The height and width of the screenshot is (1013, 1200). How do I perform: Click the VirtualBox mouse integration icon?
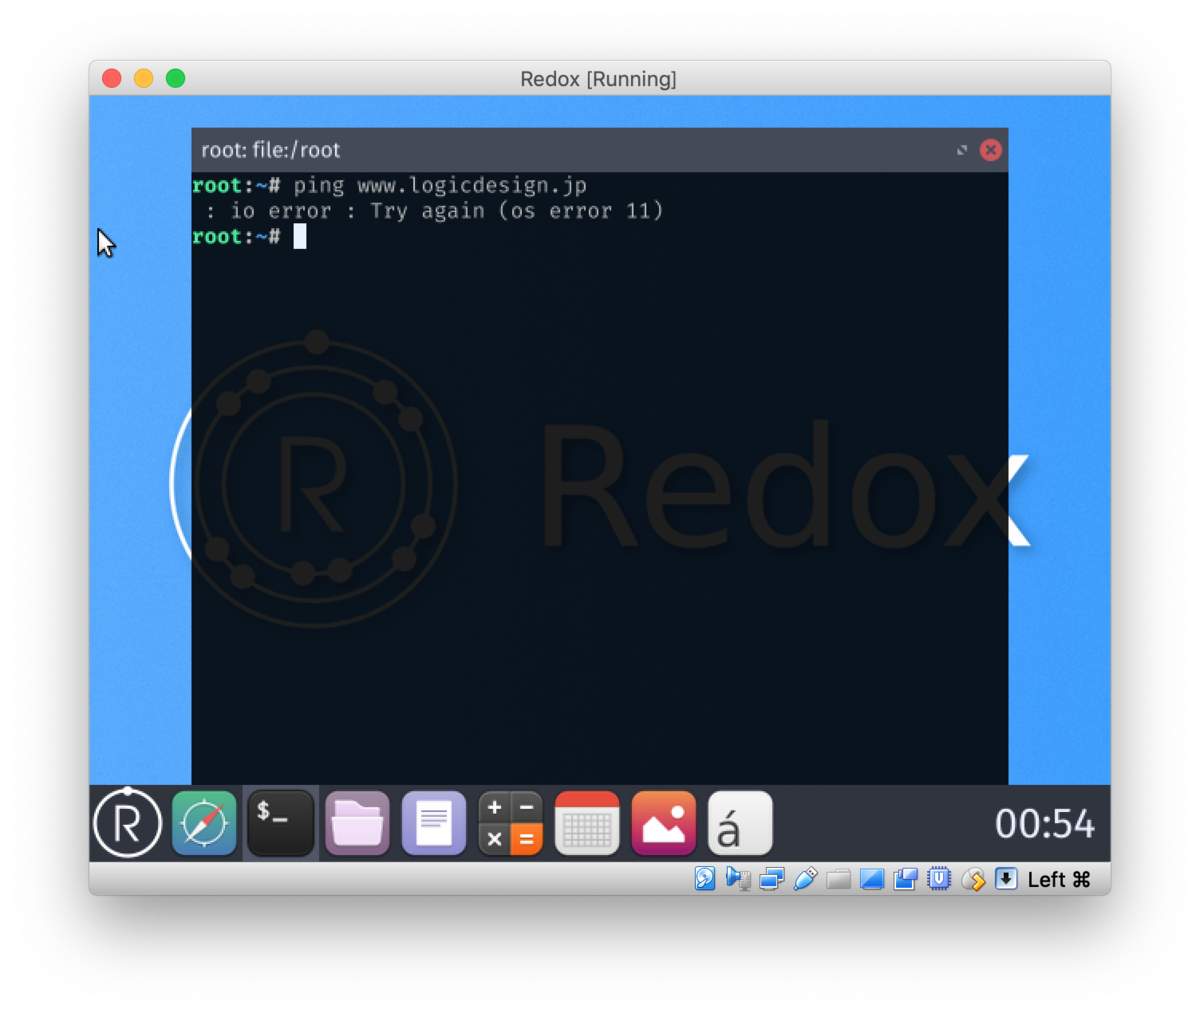pyautogui.click(x=973, y=879)
